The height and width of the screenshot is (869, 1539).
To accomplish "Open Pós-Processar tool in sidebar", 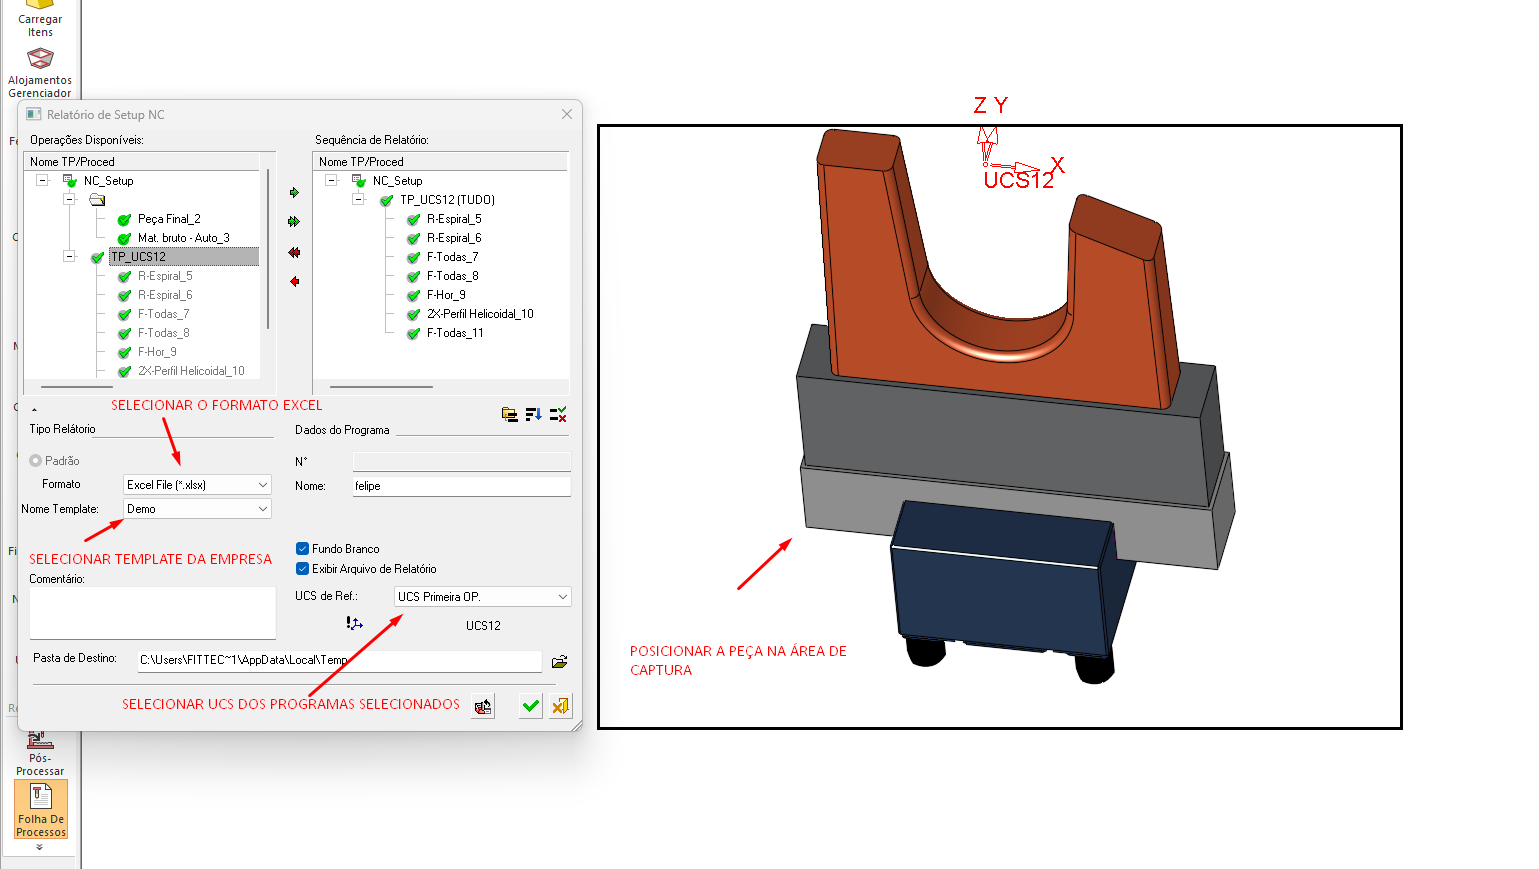I will (40, 754).
